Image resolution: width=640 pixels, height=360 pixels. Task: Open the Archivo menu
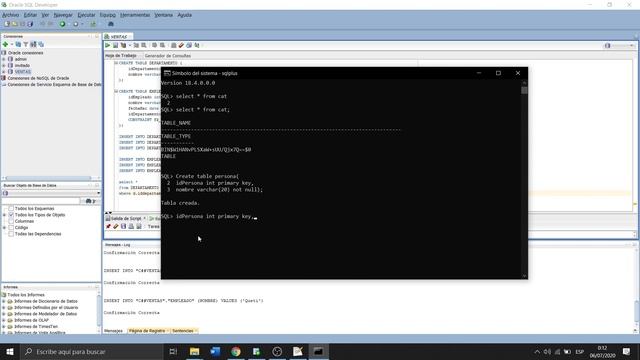coord(11,15)
